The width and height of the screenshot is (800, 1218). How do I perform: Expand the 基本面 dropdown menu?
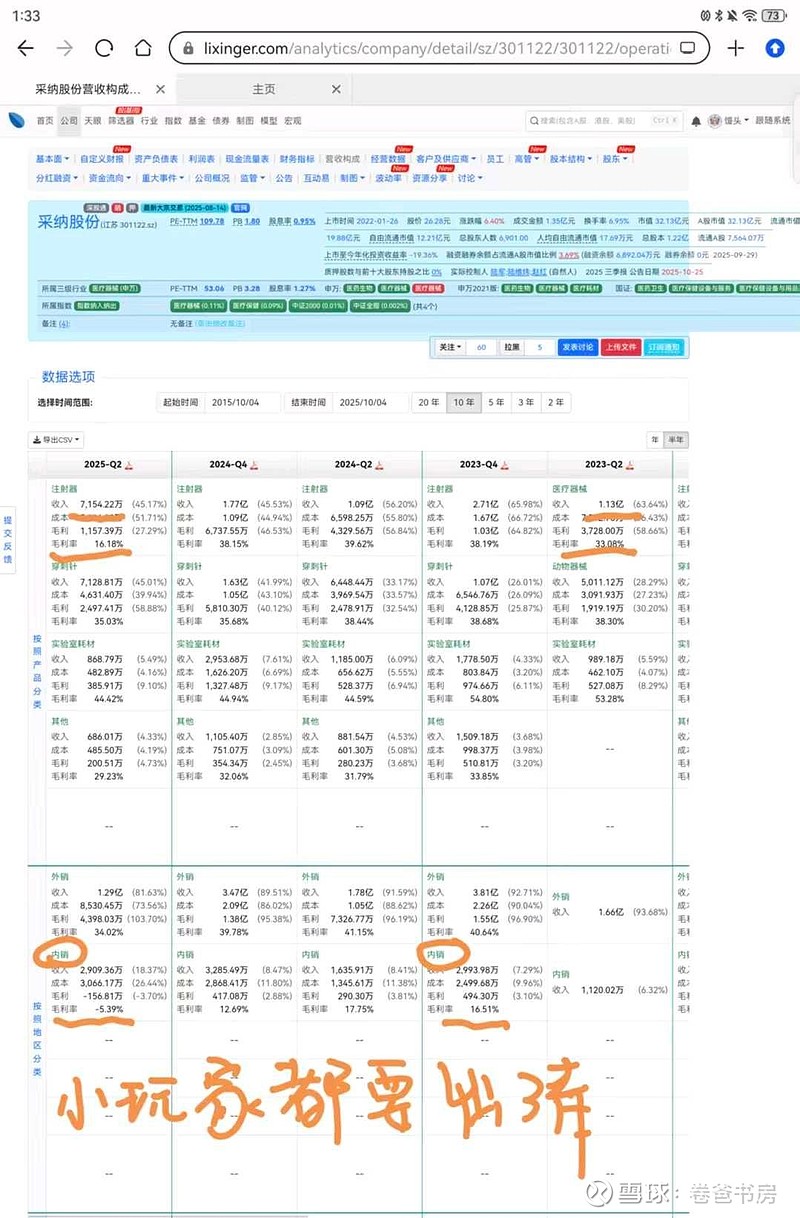tap(52, 159)
